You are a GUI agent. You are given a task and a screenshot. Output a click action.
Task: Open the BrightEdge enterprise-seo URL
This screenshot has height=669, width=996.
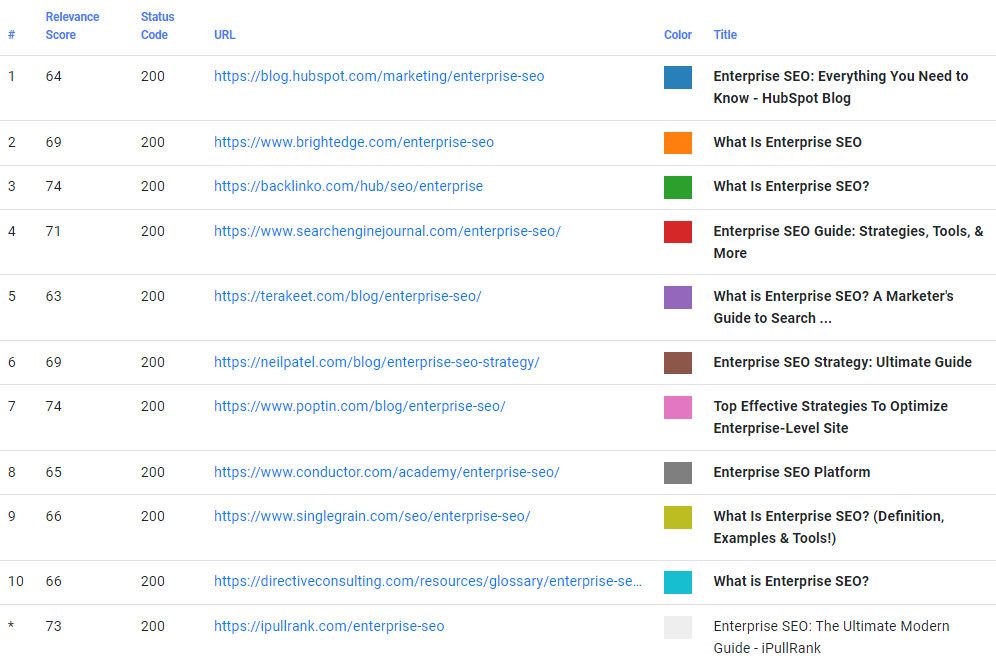(x=353, y=142)
